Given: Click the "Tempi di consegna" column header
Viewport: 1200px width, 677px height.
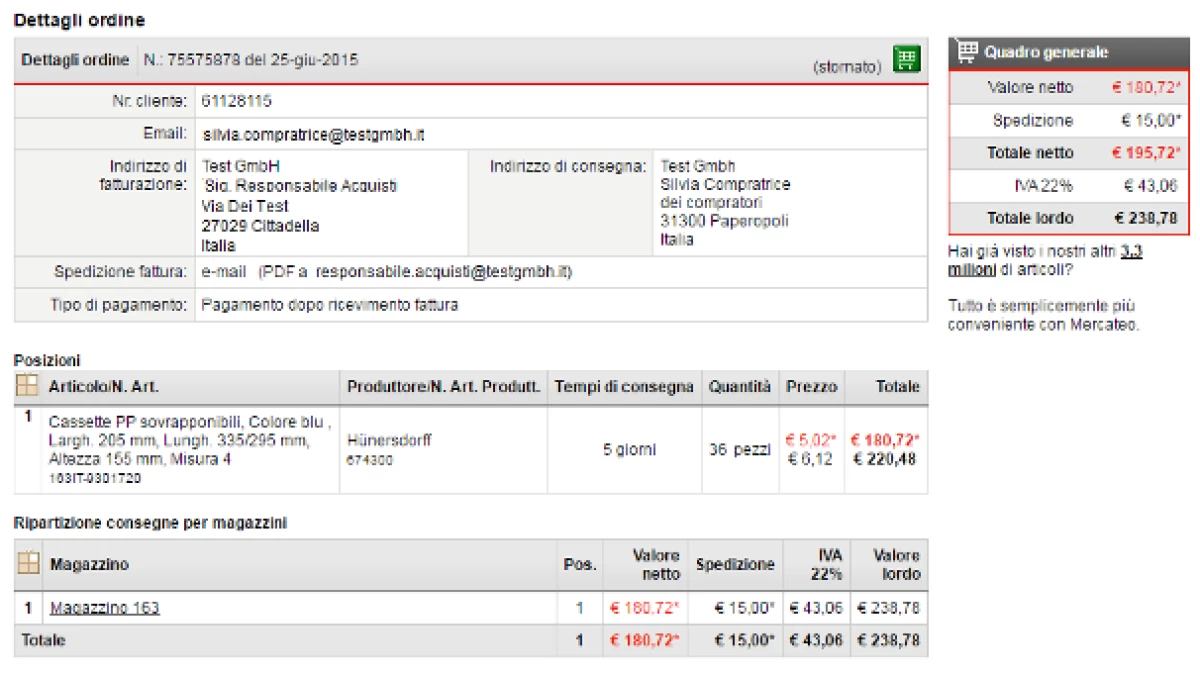Looking at the screenshot, I should (x=624, y=386).
